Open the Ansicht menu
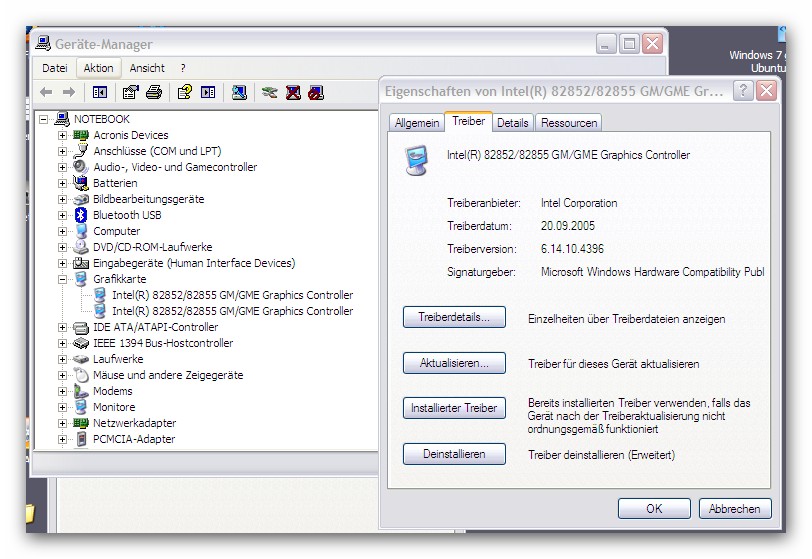Viewport: 812px width, 559px height. tap(147, 68)
